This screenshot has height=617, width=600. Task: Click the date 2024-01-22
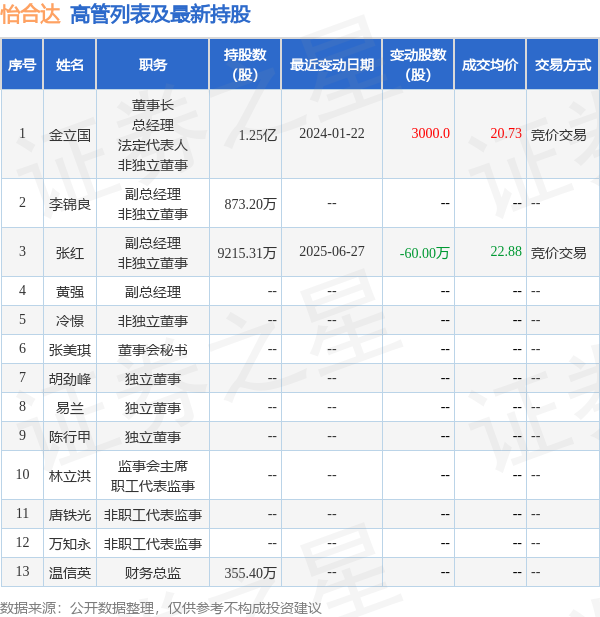click(x=332, y=133)
